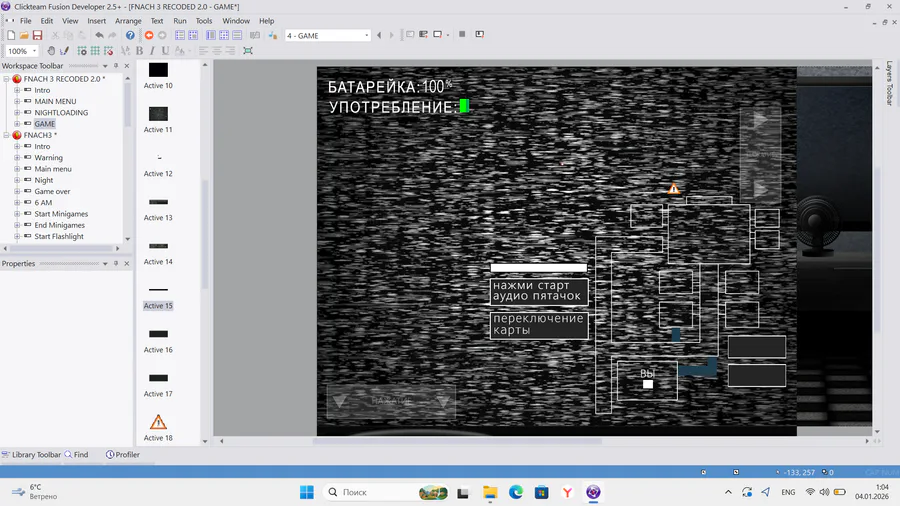
Task: Open the Insert menu
Action: pyautogui.click(x=96, y=21)
